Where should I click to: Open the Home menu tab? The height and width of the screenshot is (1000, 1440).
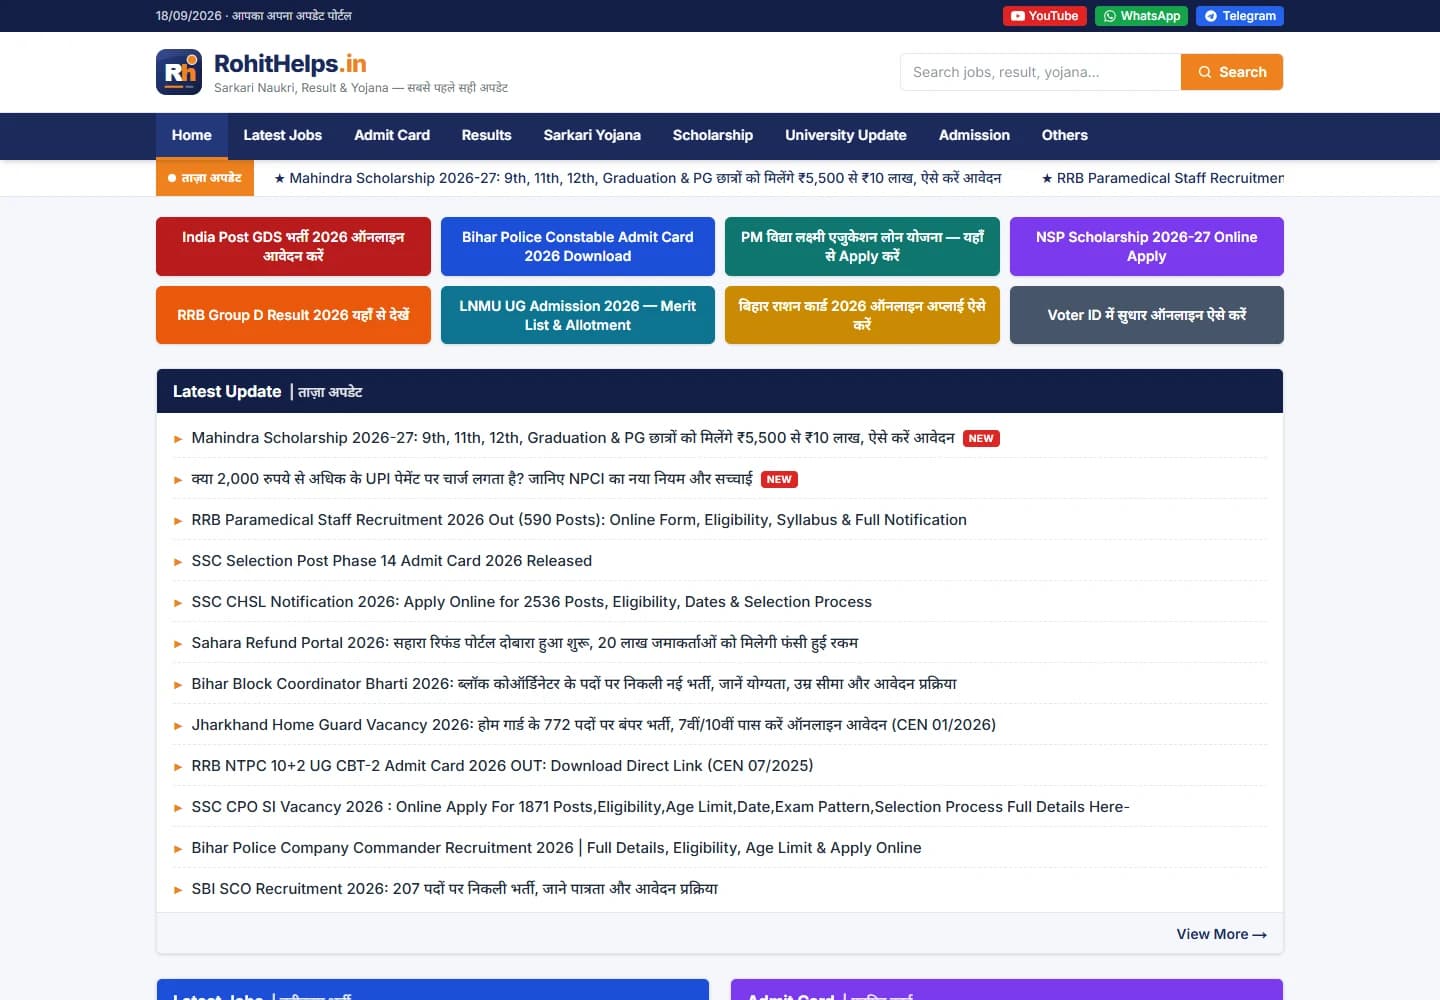coord(192,135)
